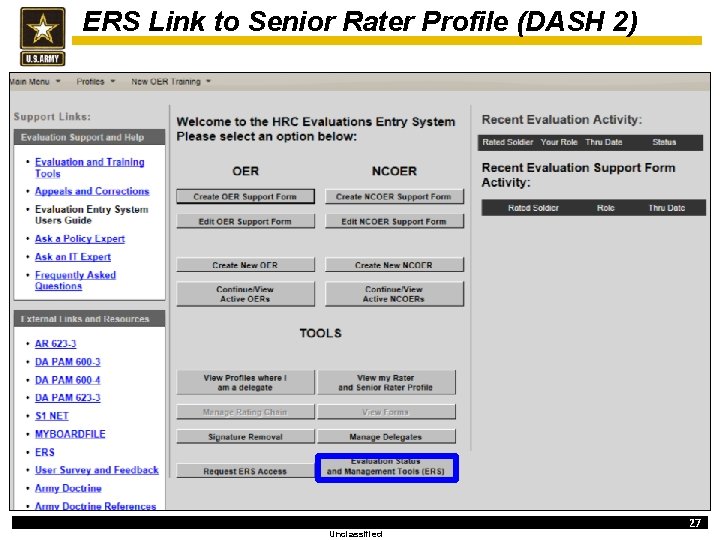Open the Army Doctrine link
The width and height of the screenshot is (720, 540).
coord(68,488)
